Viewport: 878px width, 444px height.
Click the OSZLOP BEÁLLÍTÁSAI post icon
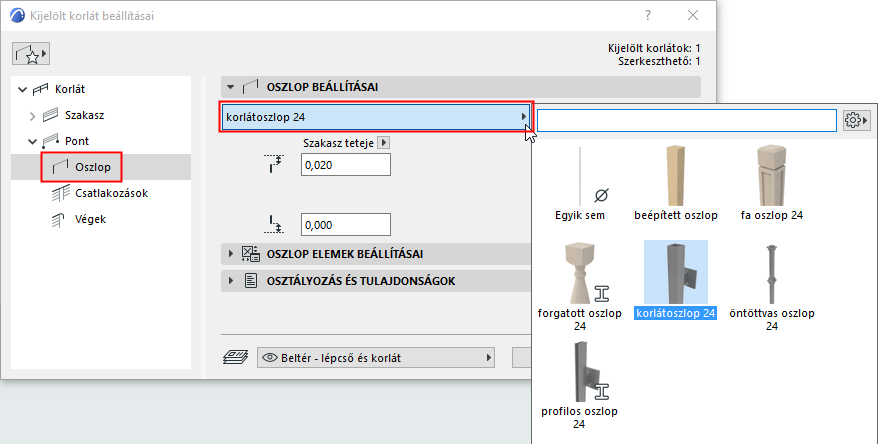[x=250, y=87]
